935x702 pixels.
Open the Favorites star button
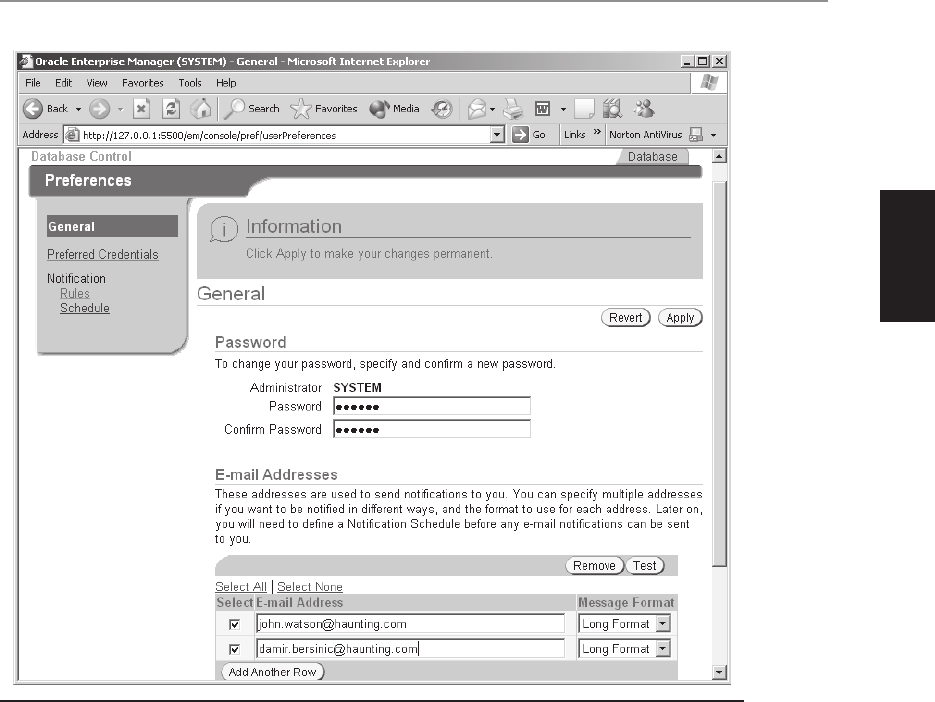point(324,109)
